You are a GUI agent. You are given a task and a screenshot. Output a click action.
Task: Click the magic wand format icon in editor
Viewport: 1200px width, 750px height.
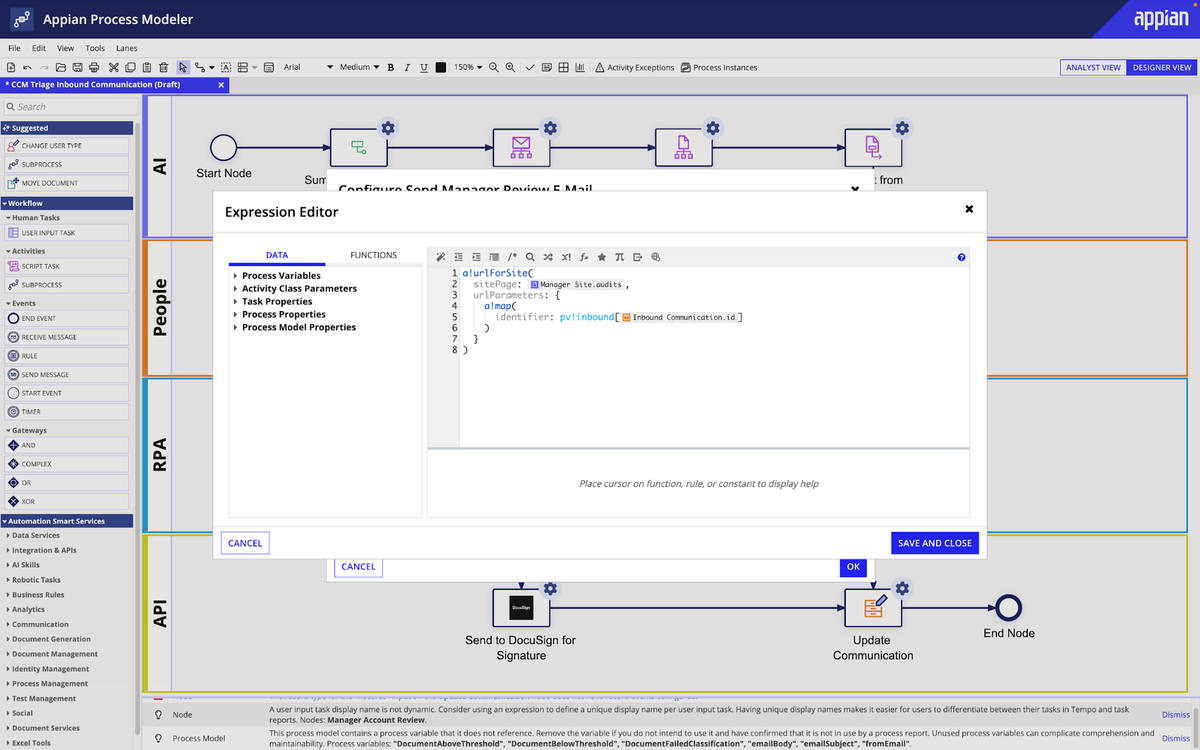click(x=441, y=257)
